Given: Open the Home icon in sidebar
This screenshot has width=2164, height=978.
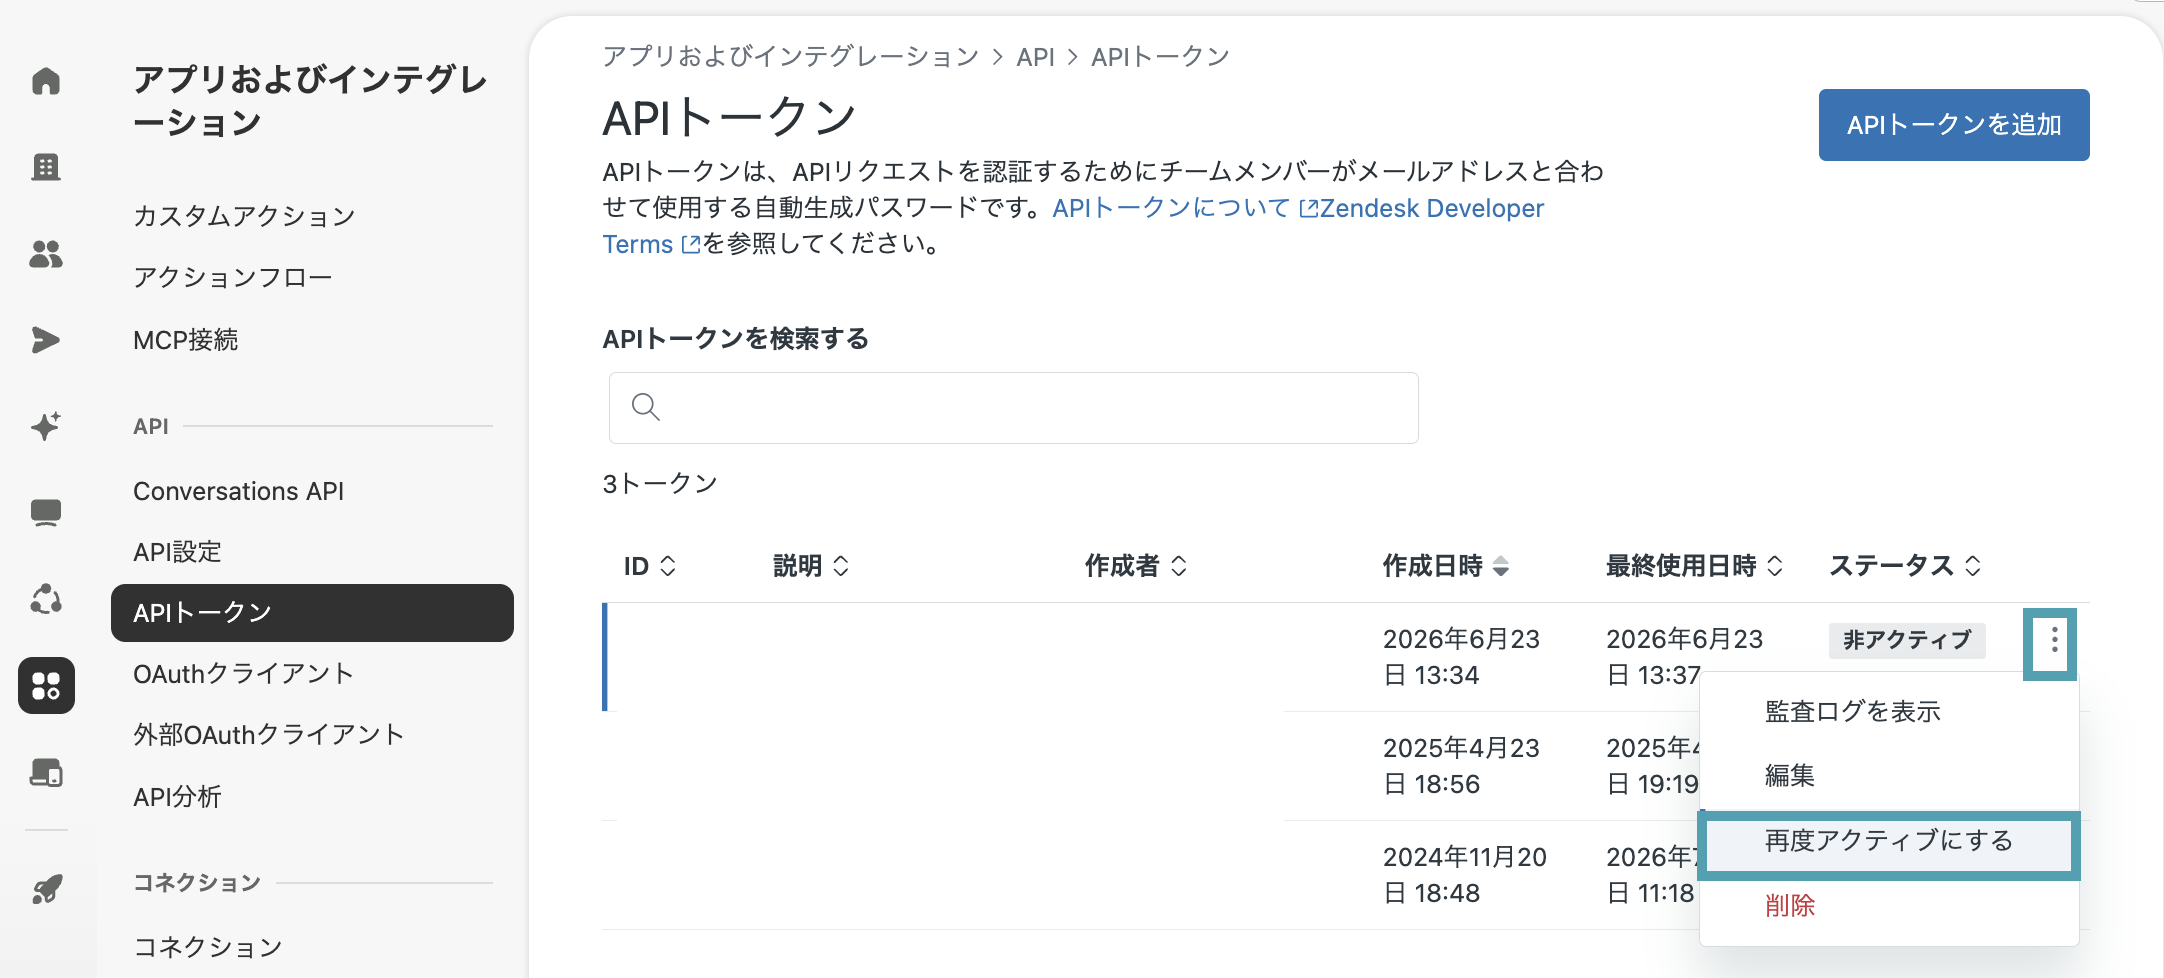Looking at the screenshot, I should tap(46, 81).
